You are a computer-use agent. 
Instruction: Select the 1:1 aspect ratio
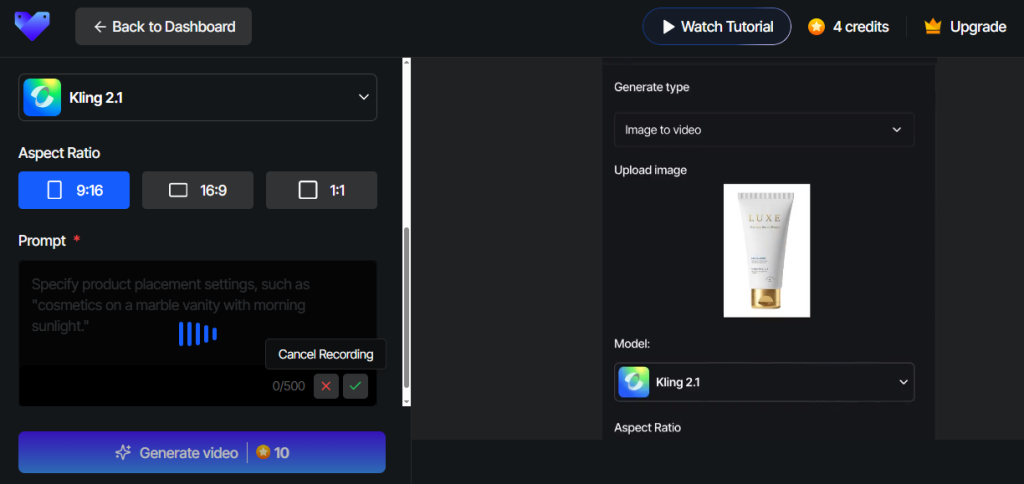[x=321, y=190]
